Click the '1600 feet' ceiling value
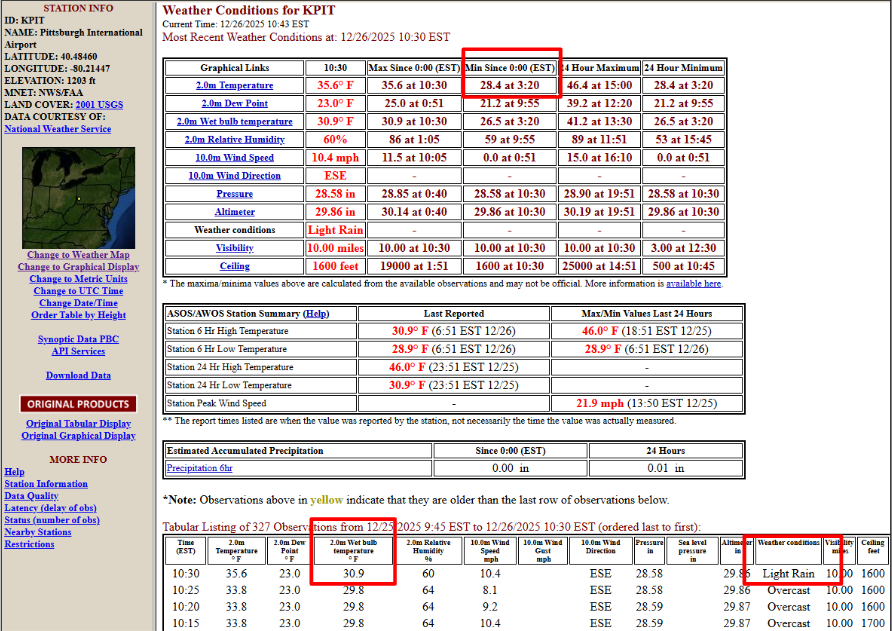This screenshot has height=631, width=892. click(x=335, y=266)
